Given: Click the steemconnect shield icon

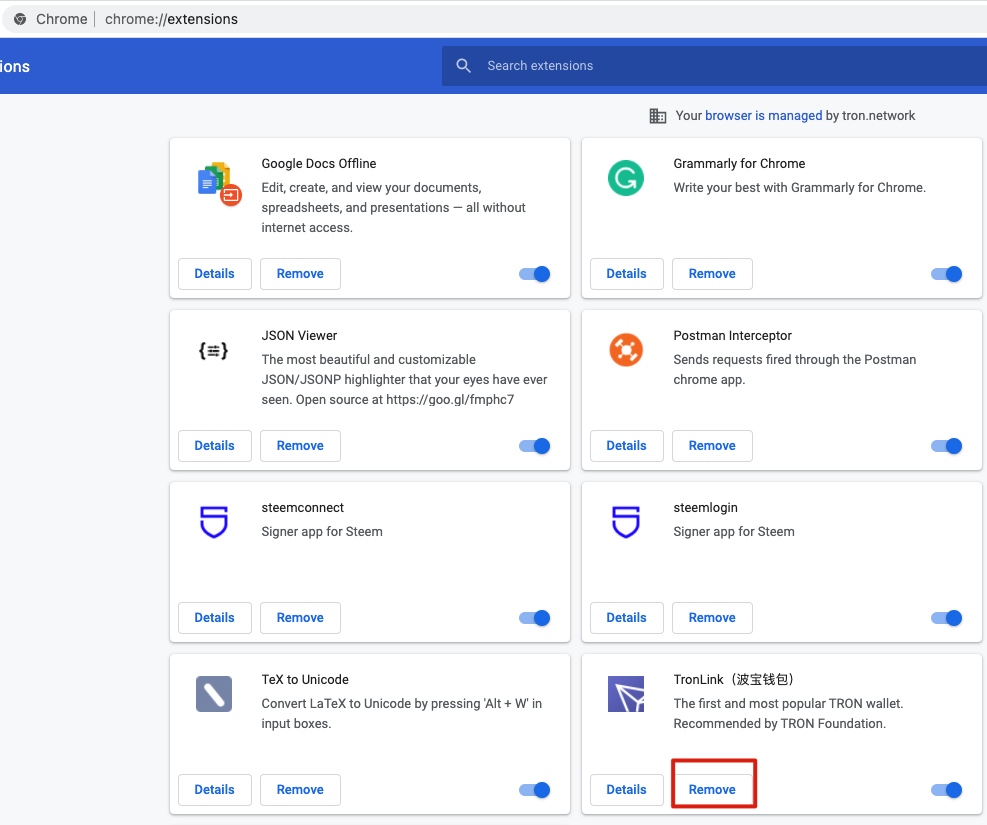Looking at the screenshot, I should point(213,522).
